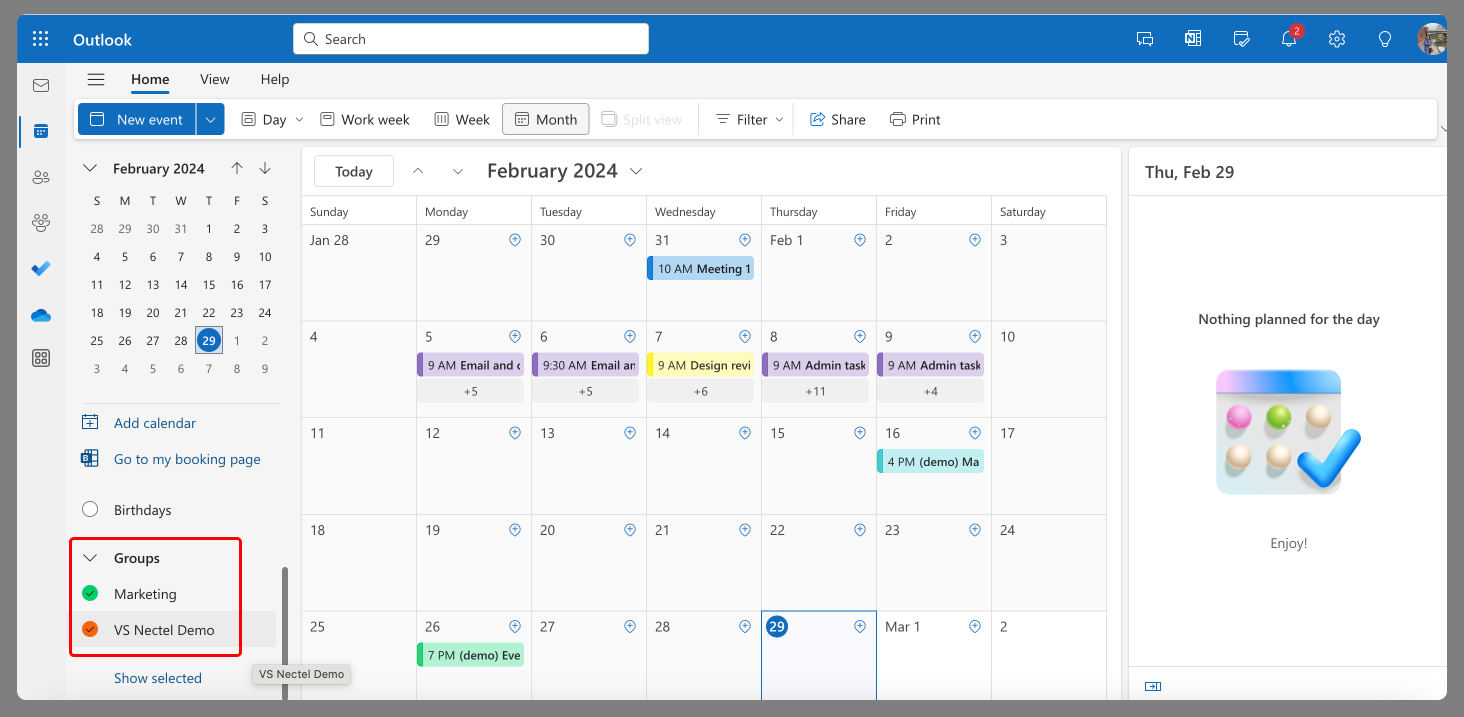
Task: Open the Mail app from the sidebar
Action: (41, 85)
